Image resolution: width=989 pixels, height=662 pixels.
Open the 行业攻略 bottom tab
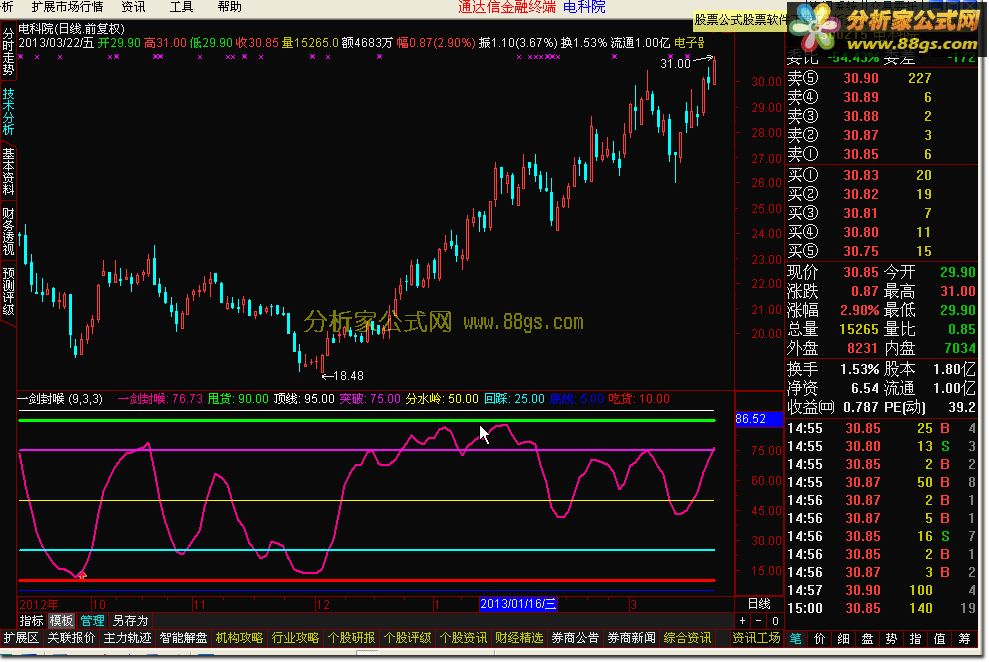(x=295, y=639)
